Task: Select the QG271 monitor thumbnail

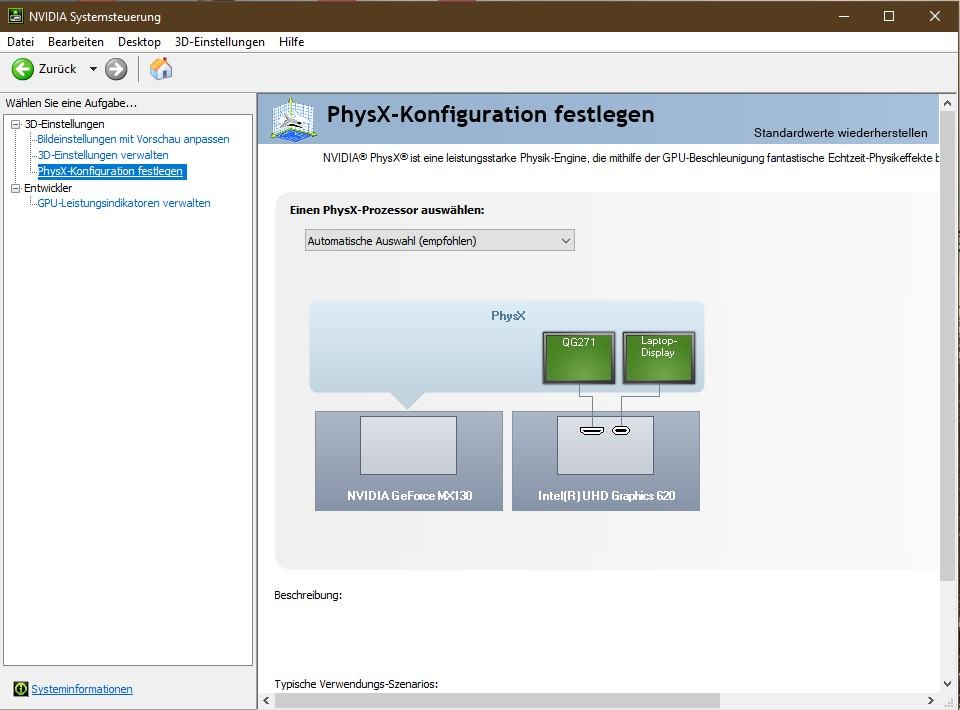Action: click(x=579, y=357)
